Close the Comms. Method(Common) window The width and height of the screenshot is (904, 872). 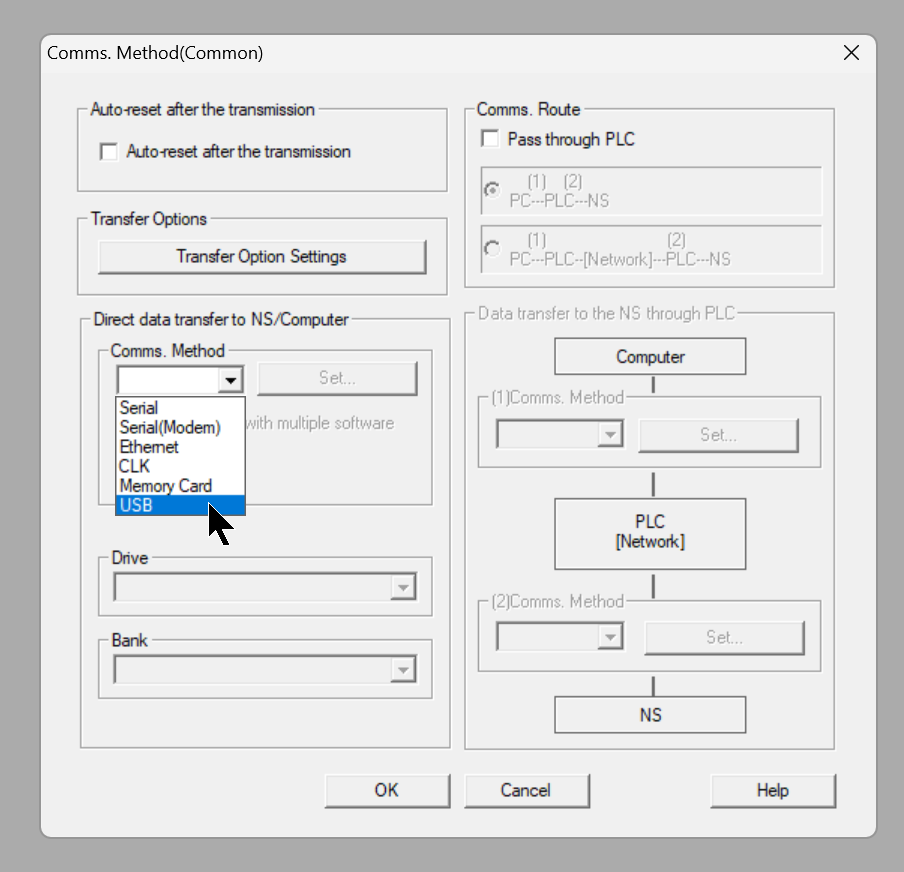851,53
